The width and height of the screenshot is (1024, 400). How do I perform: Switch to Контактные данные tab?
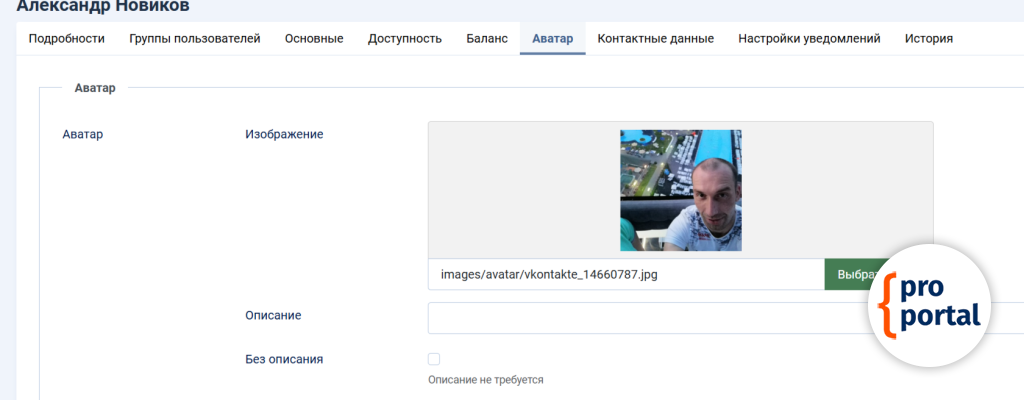point(655,39)
